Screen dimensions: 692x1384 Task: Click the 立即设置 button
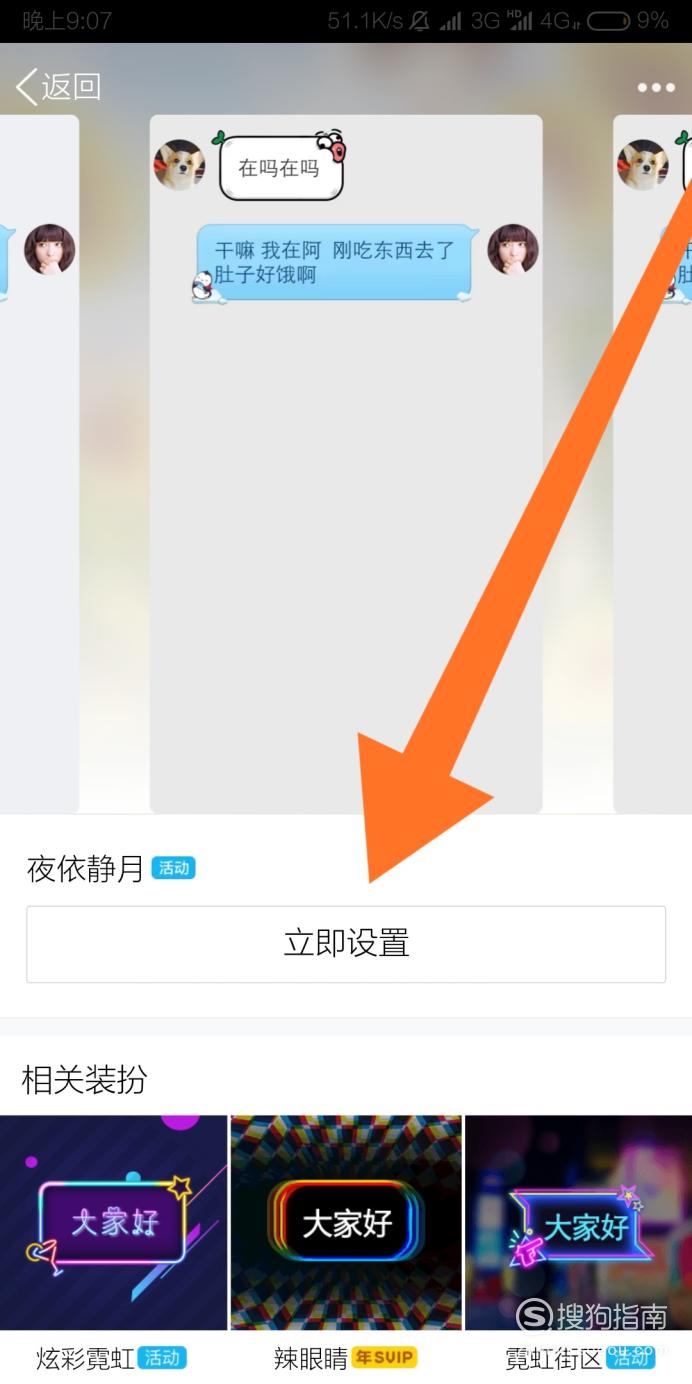[x=346, y=944]
